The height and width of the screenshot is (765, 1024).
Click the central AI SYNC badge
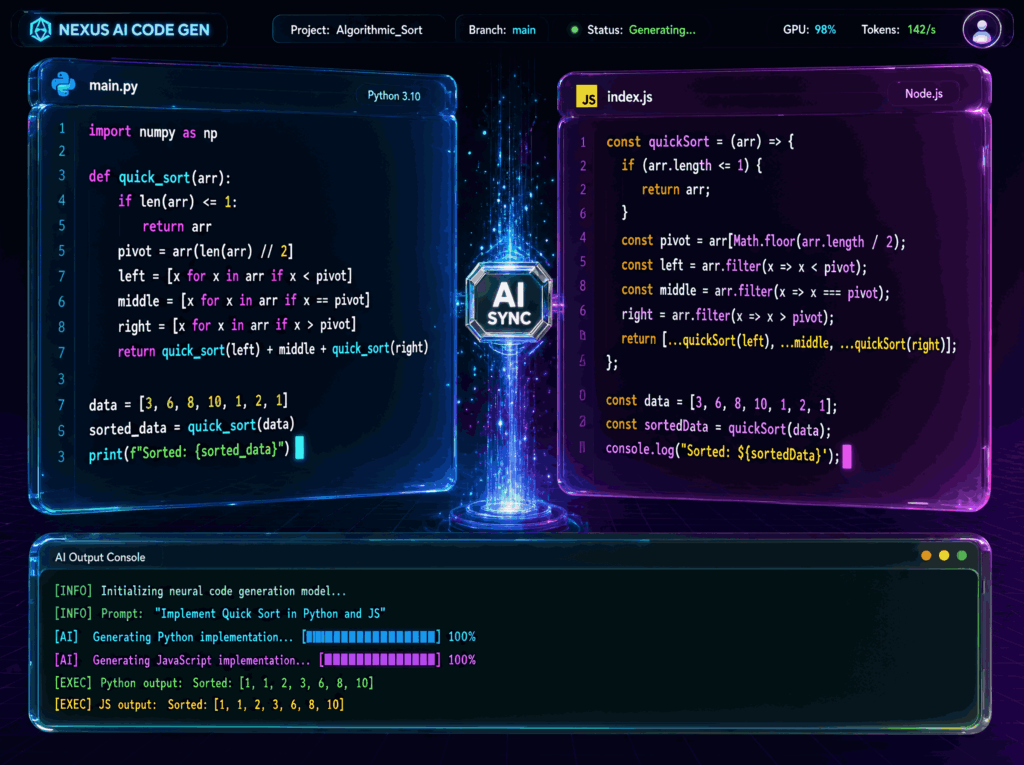pos(509,304)
